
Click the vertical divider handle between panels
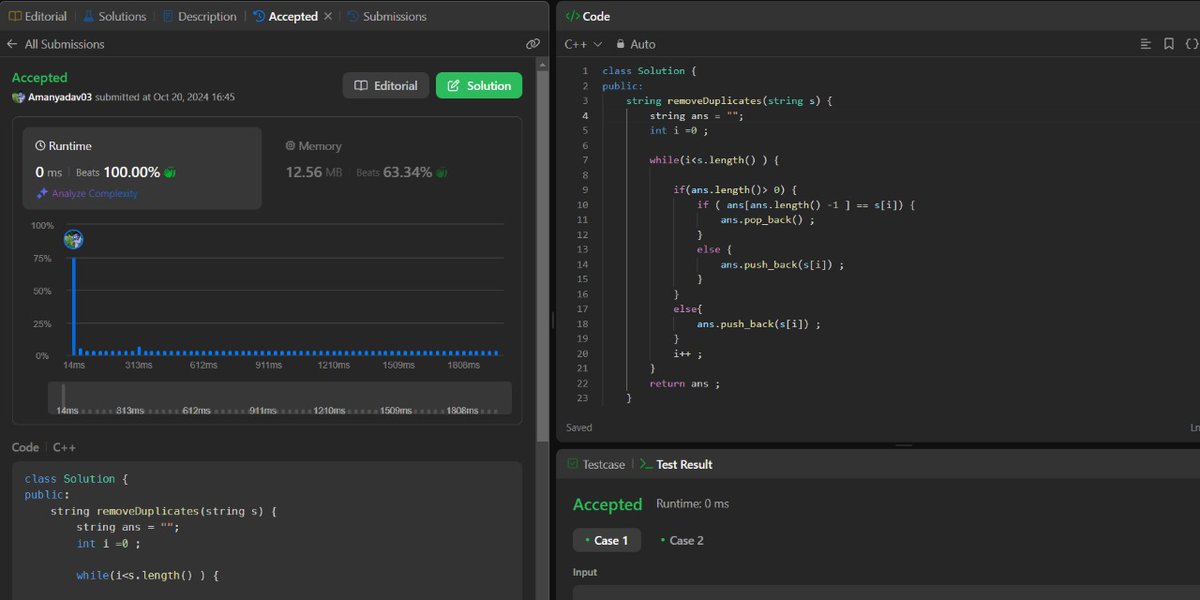(x=552, y=320)
